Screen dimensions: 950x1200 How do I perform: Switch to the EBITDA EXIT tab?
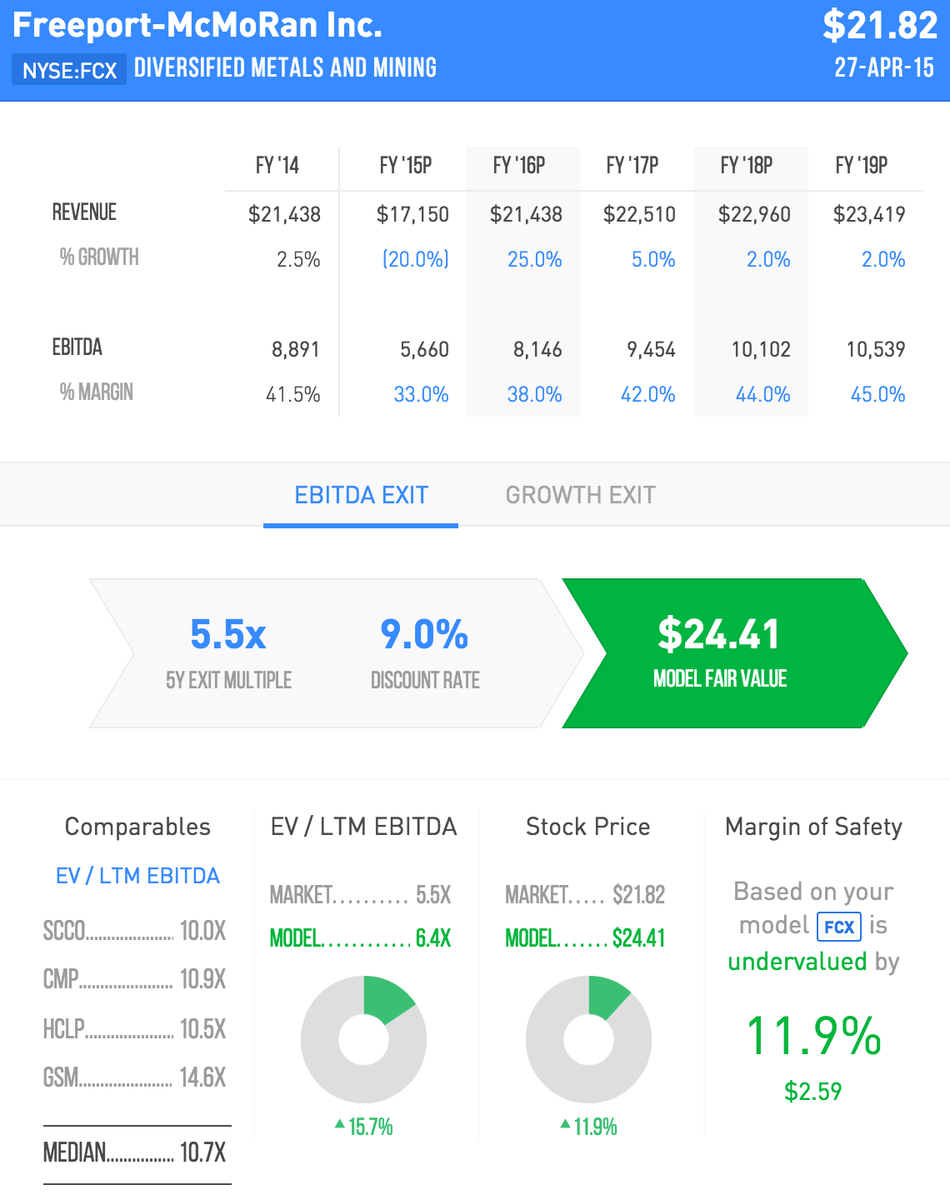click(361, 495)
